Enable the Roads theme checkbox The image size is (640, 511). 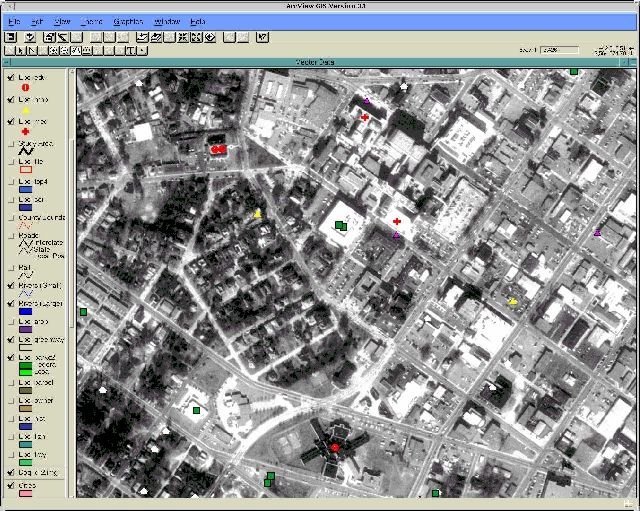click(x=11, y=236)
